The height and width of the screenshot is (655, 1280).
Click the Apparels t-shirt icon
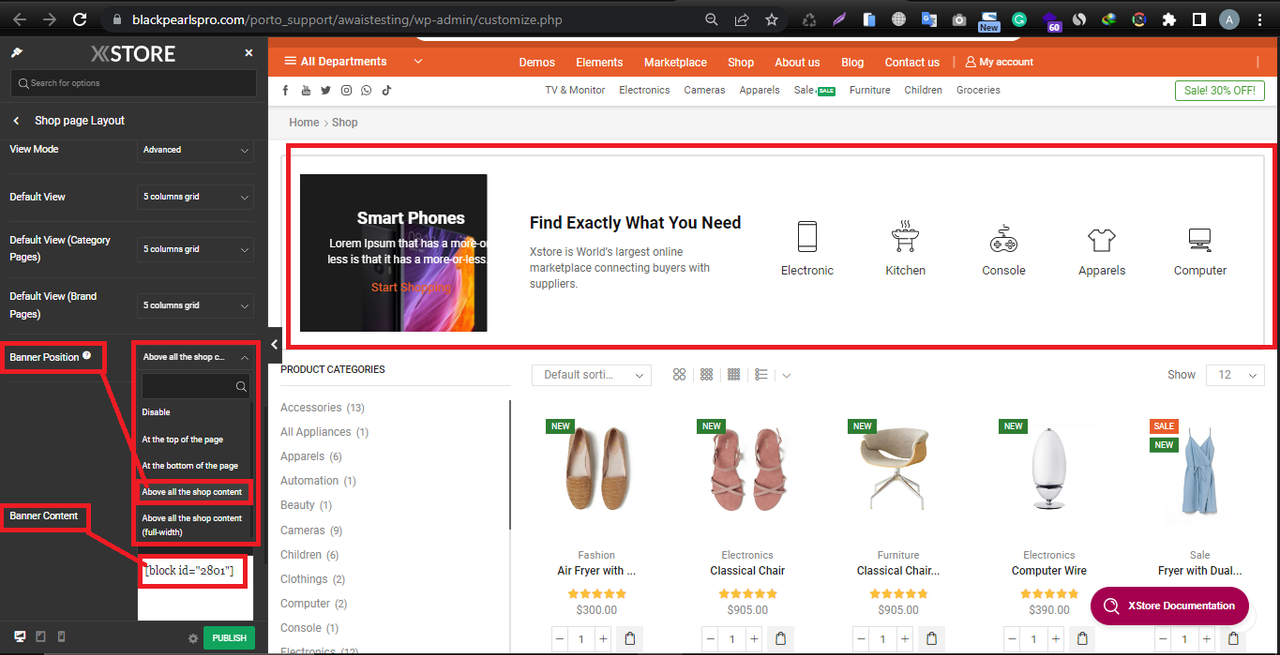(1101, 239)
